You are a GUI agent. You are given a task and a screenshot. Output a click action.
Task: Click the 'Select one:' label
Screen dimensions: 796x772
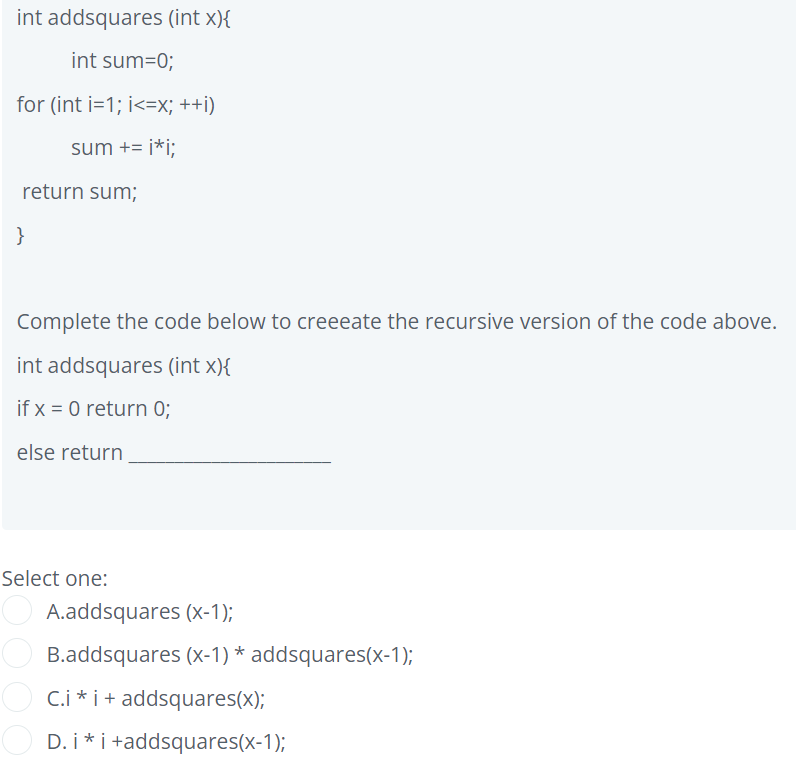pos(55,579)
